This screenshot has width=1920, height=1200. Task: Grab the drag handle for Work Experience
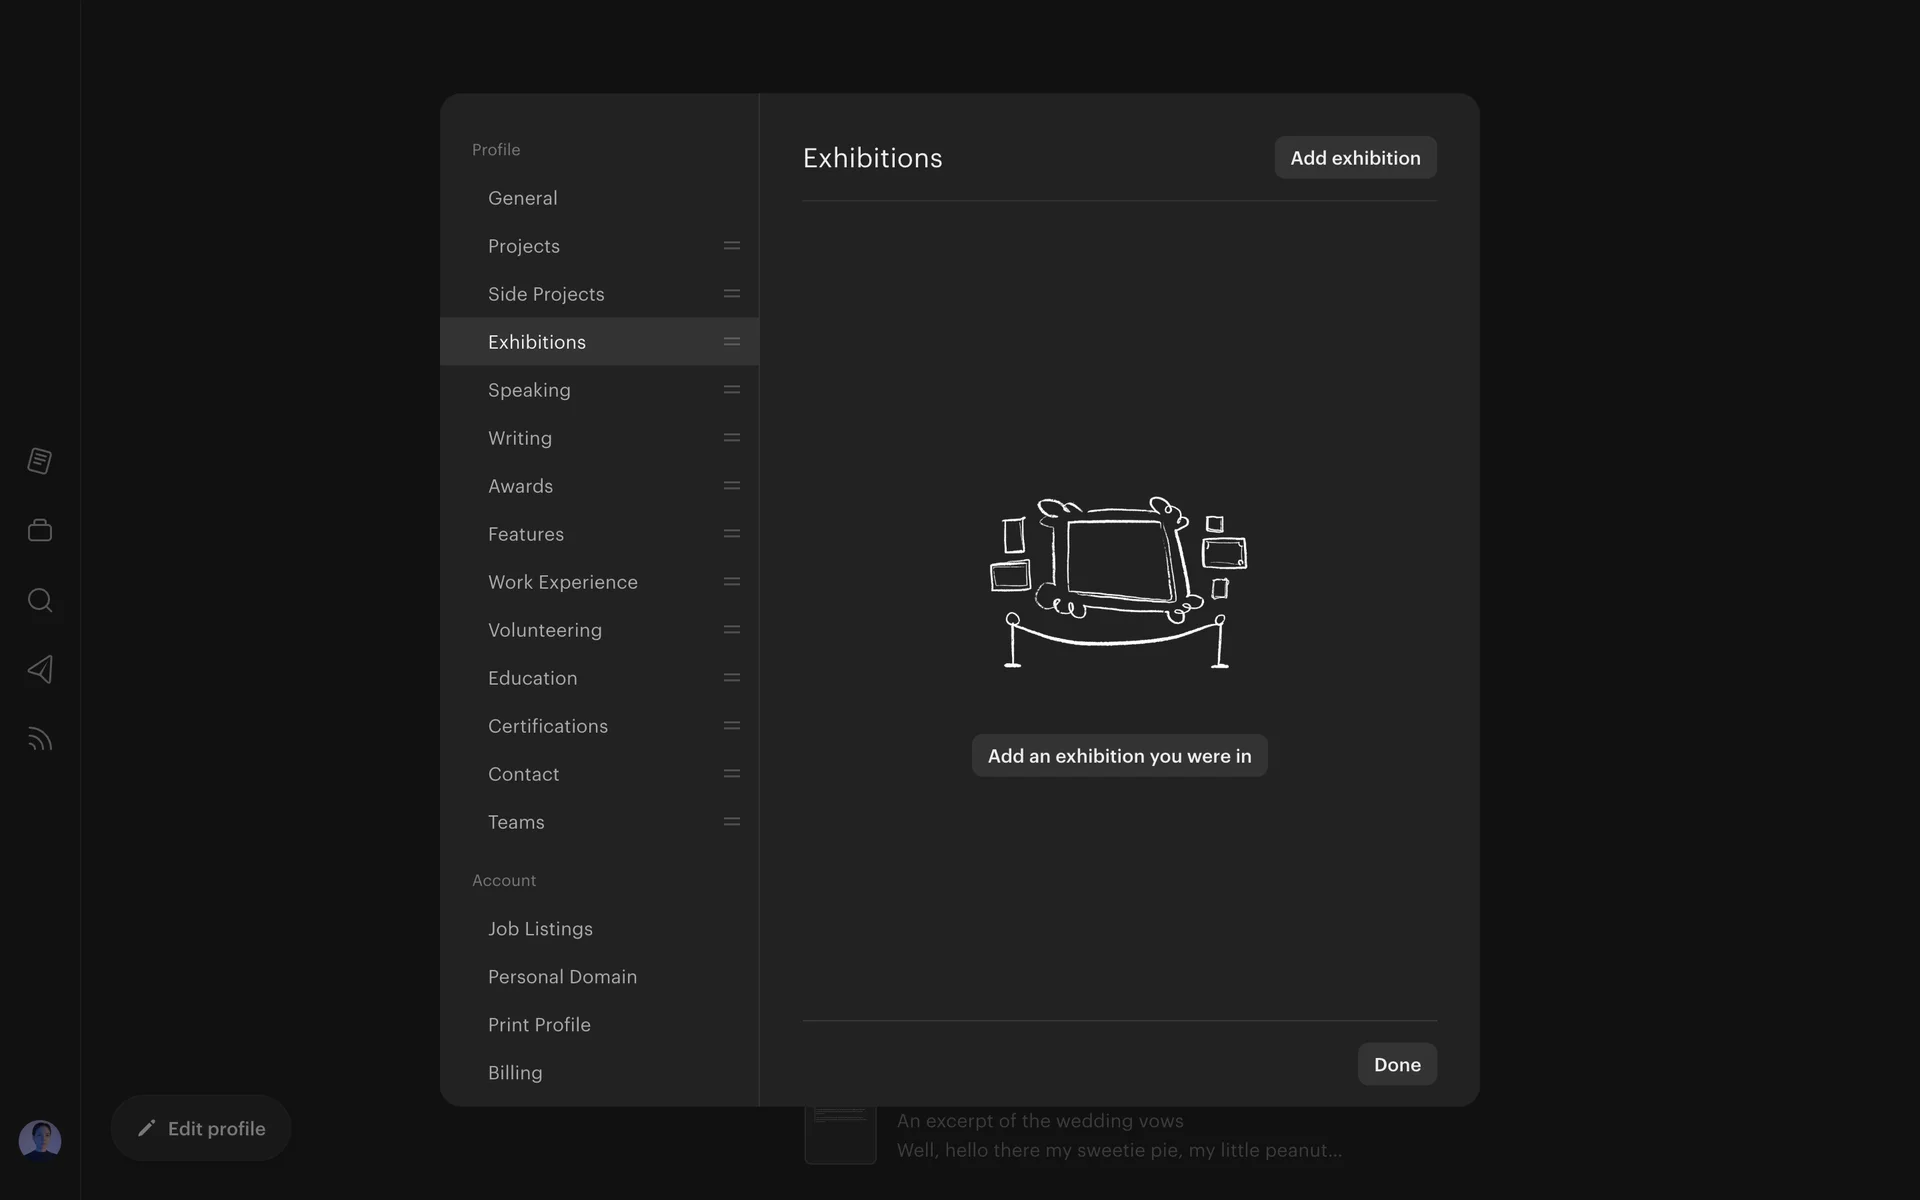[731, 582]
